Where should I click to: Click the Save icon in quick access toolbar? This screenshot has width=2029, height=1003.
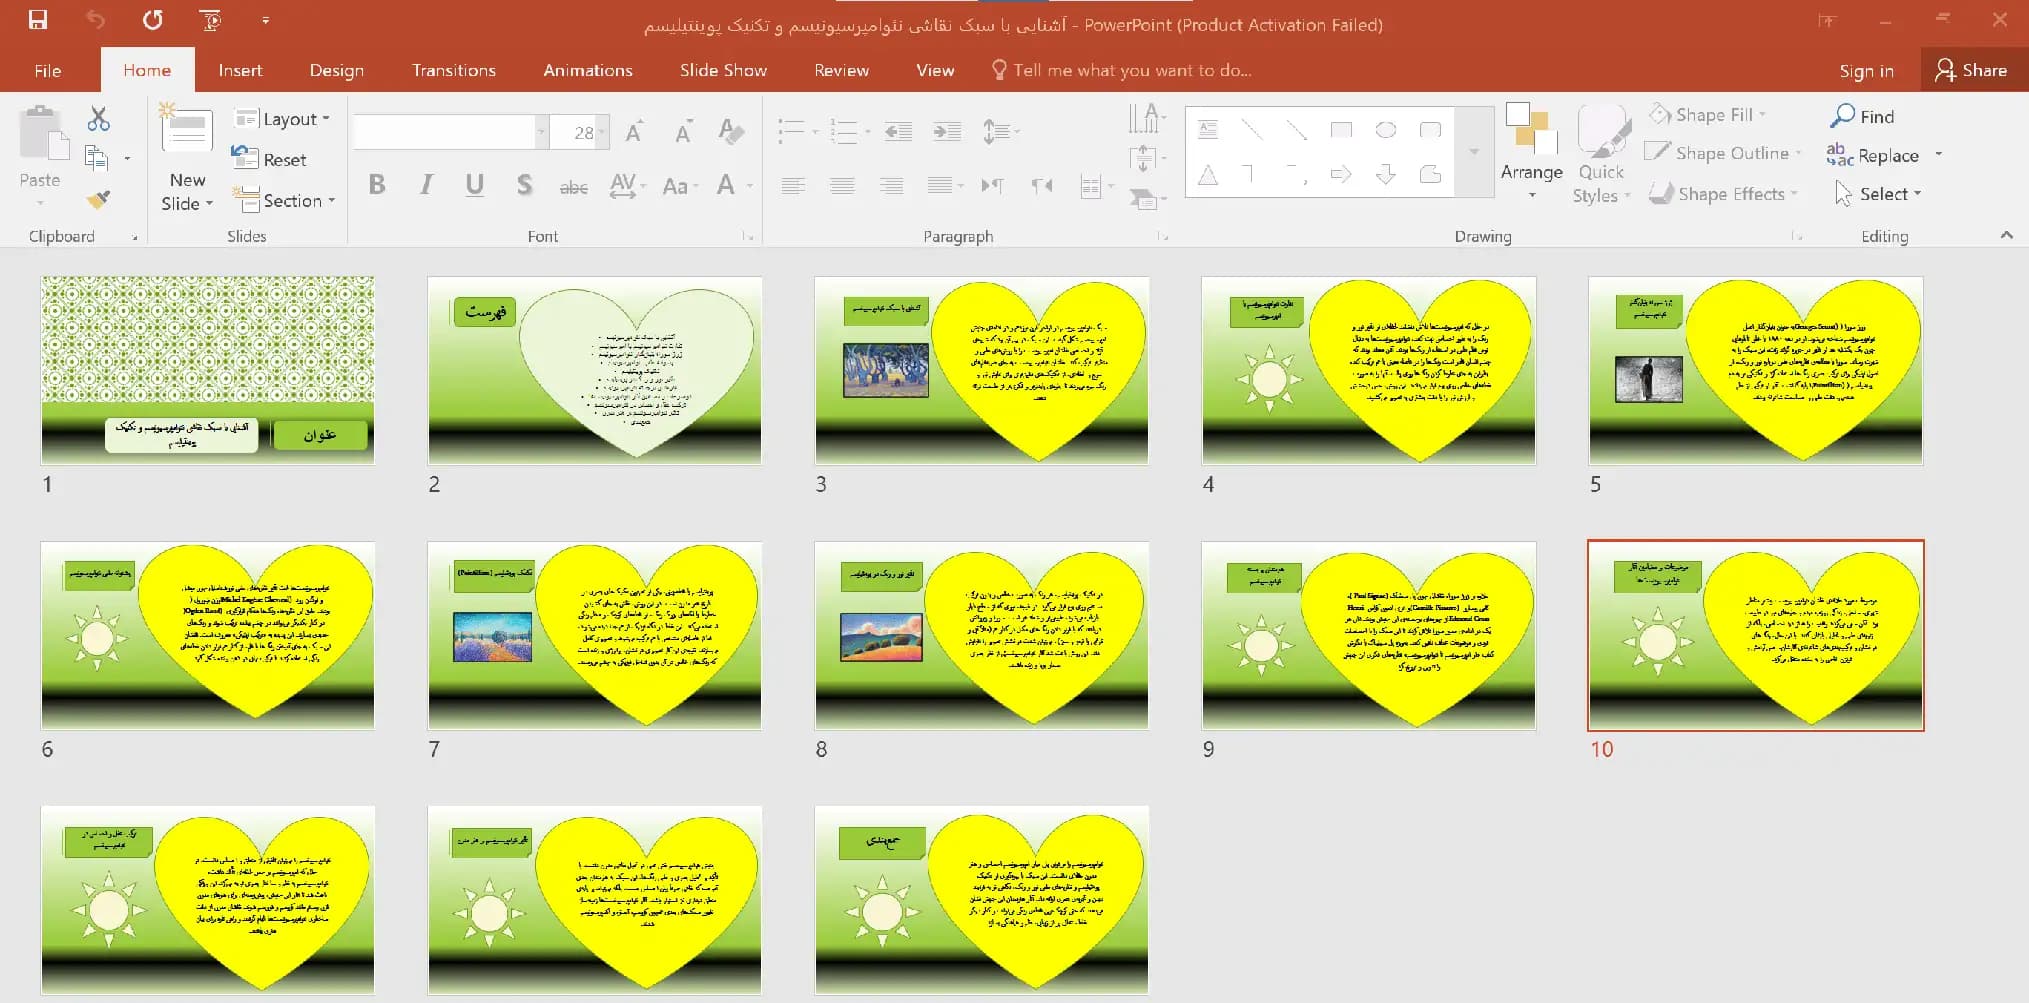pyautogui.click(x=38, y=20)
